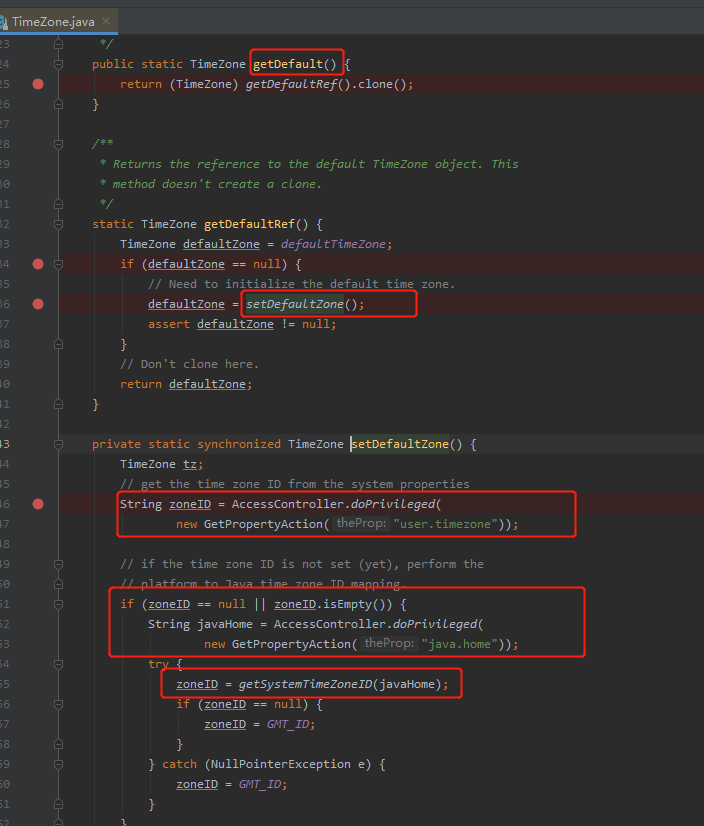This screenshot has height=826, width=704.
Task: Click the comment "Need to initialize the default time zone."
Action: coord(301,284)
